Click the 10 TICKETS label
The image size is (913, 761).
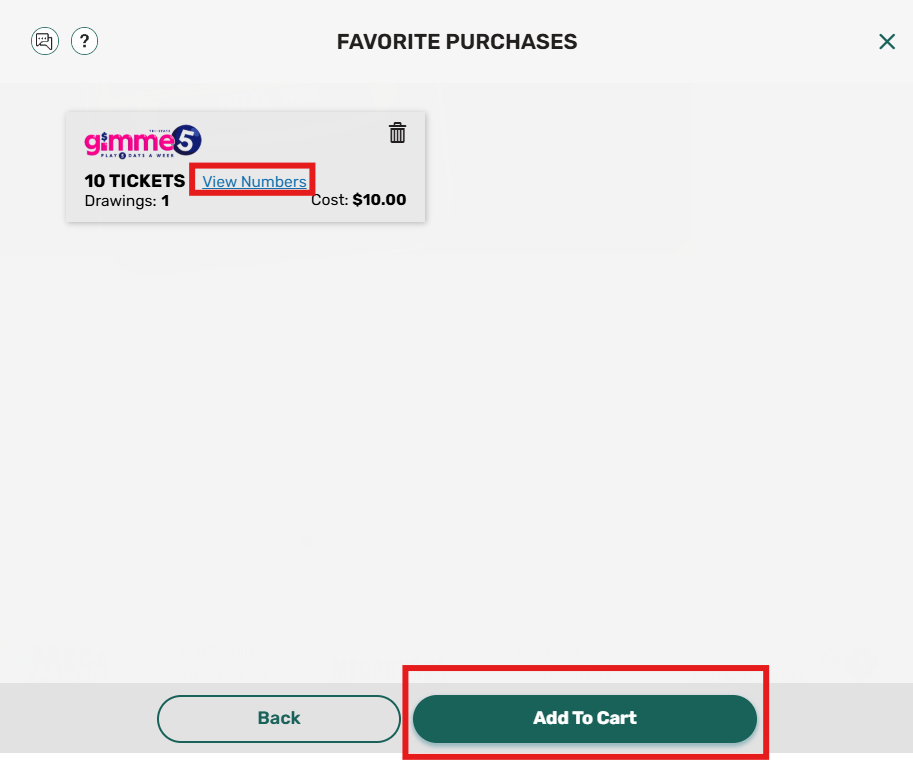point(132,181)
